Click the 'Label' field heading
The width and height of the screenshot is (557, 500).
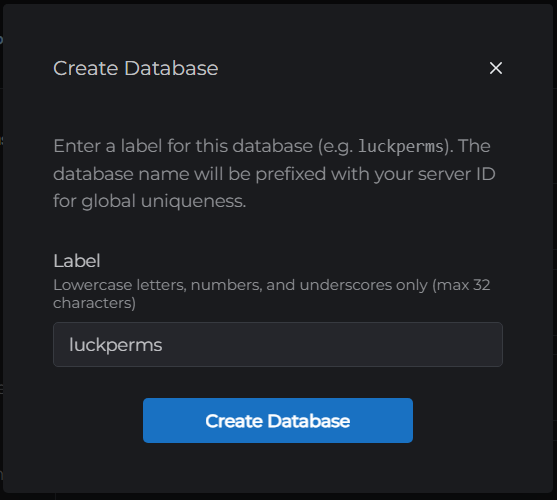coord(77,261)
